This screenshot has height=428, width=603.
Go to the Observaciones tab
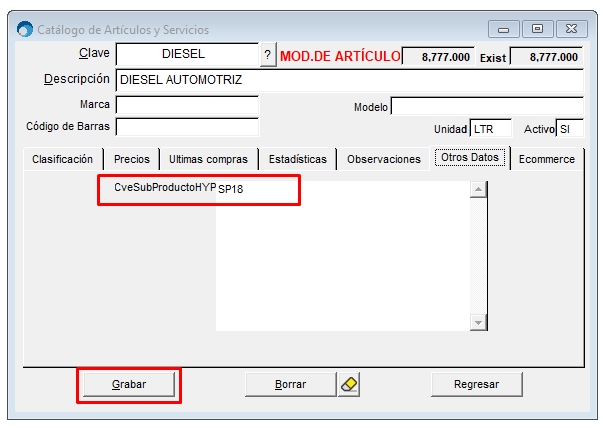point(383,159)
